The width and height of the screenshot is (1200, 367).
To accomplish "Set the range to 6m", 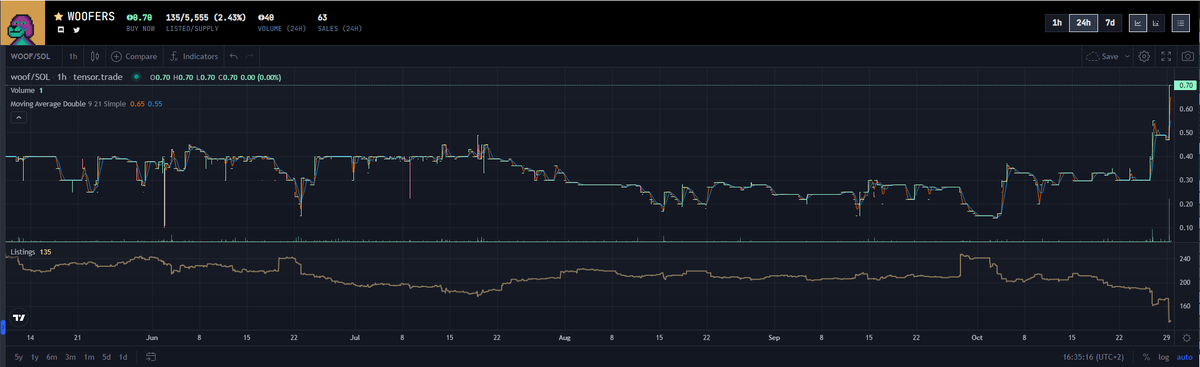I will click(x=52, y=357).
